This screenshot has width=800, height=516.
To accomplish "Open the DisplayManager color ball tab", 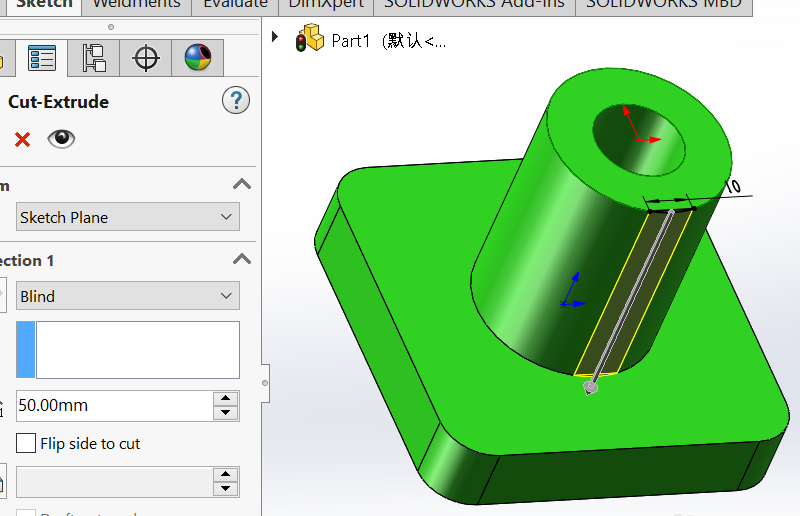I will [x=198, y=58].
